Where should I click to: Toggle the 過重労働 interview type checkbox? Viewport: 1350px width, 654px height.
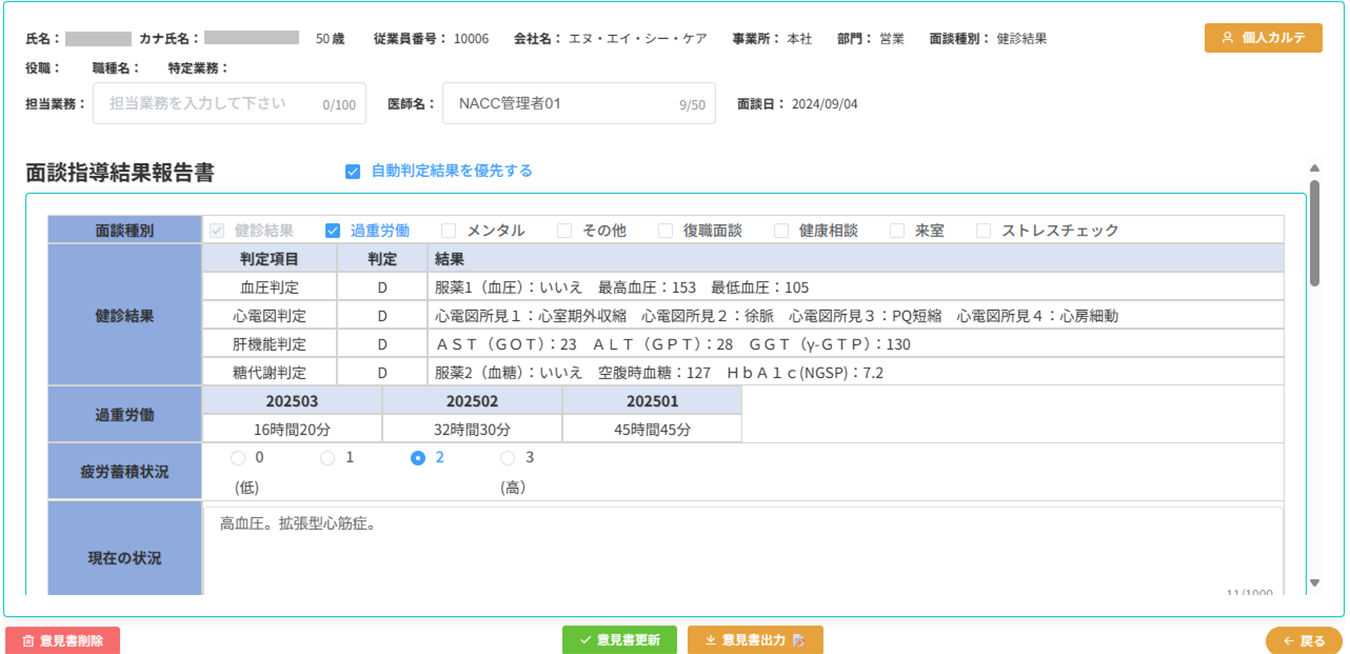333,231
